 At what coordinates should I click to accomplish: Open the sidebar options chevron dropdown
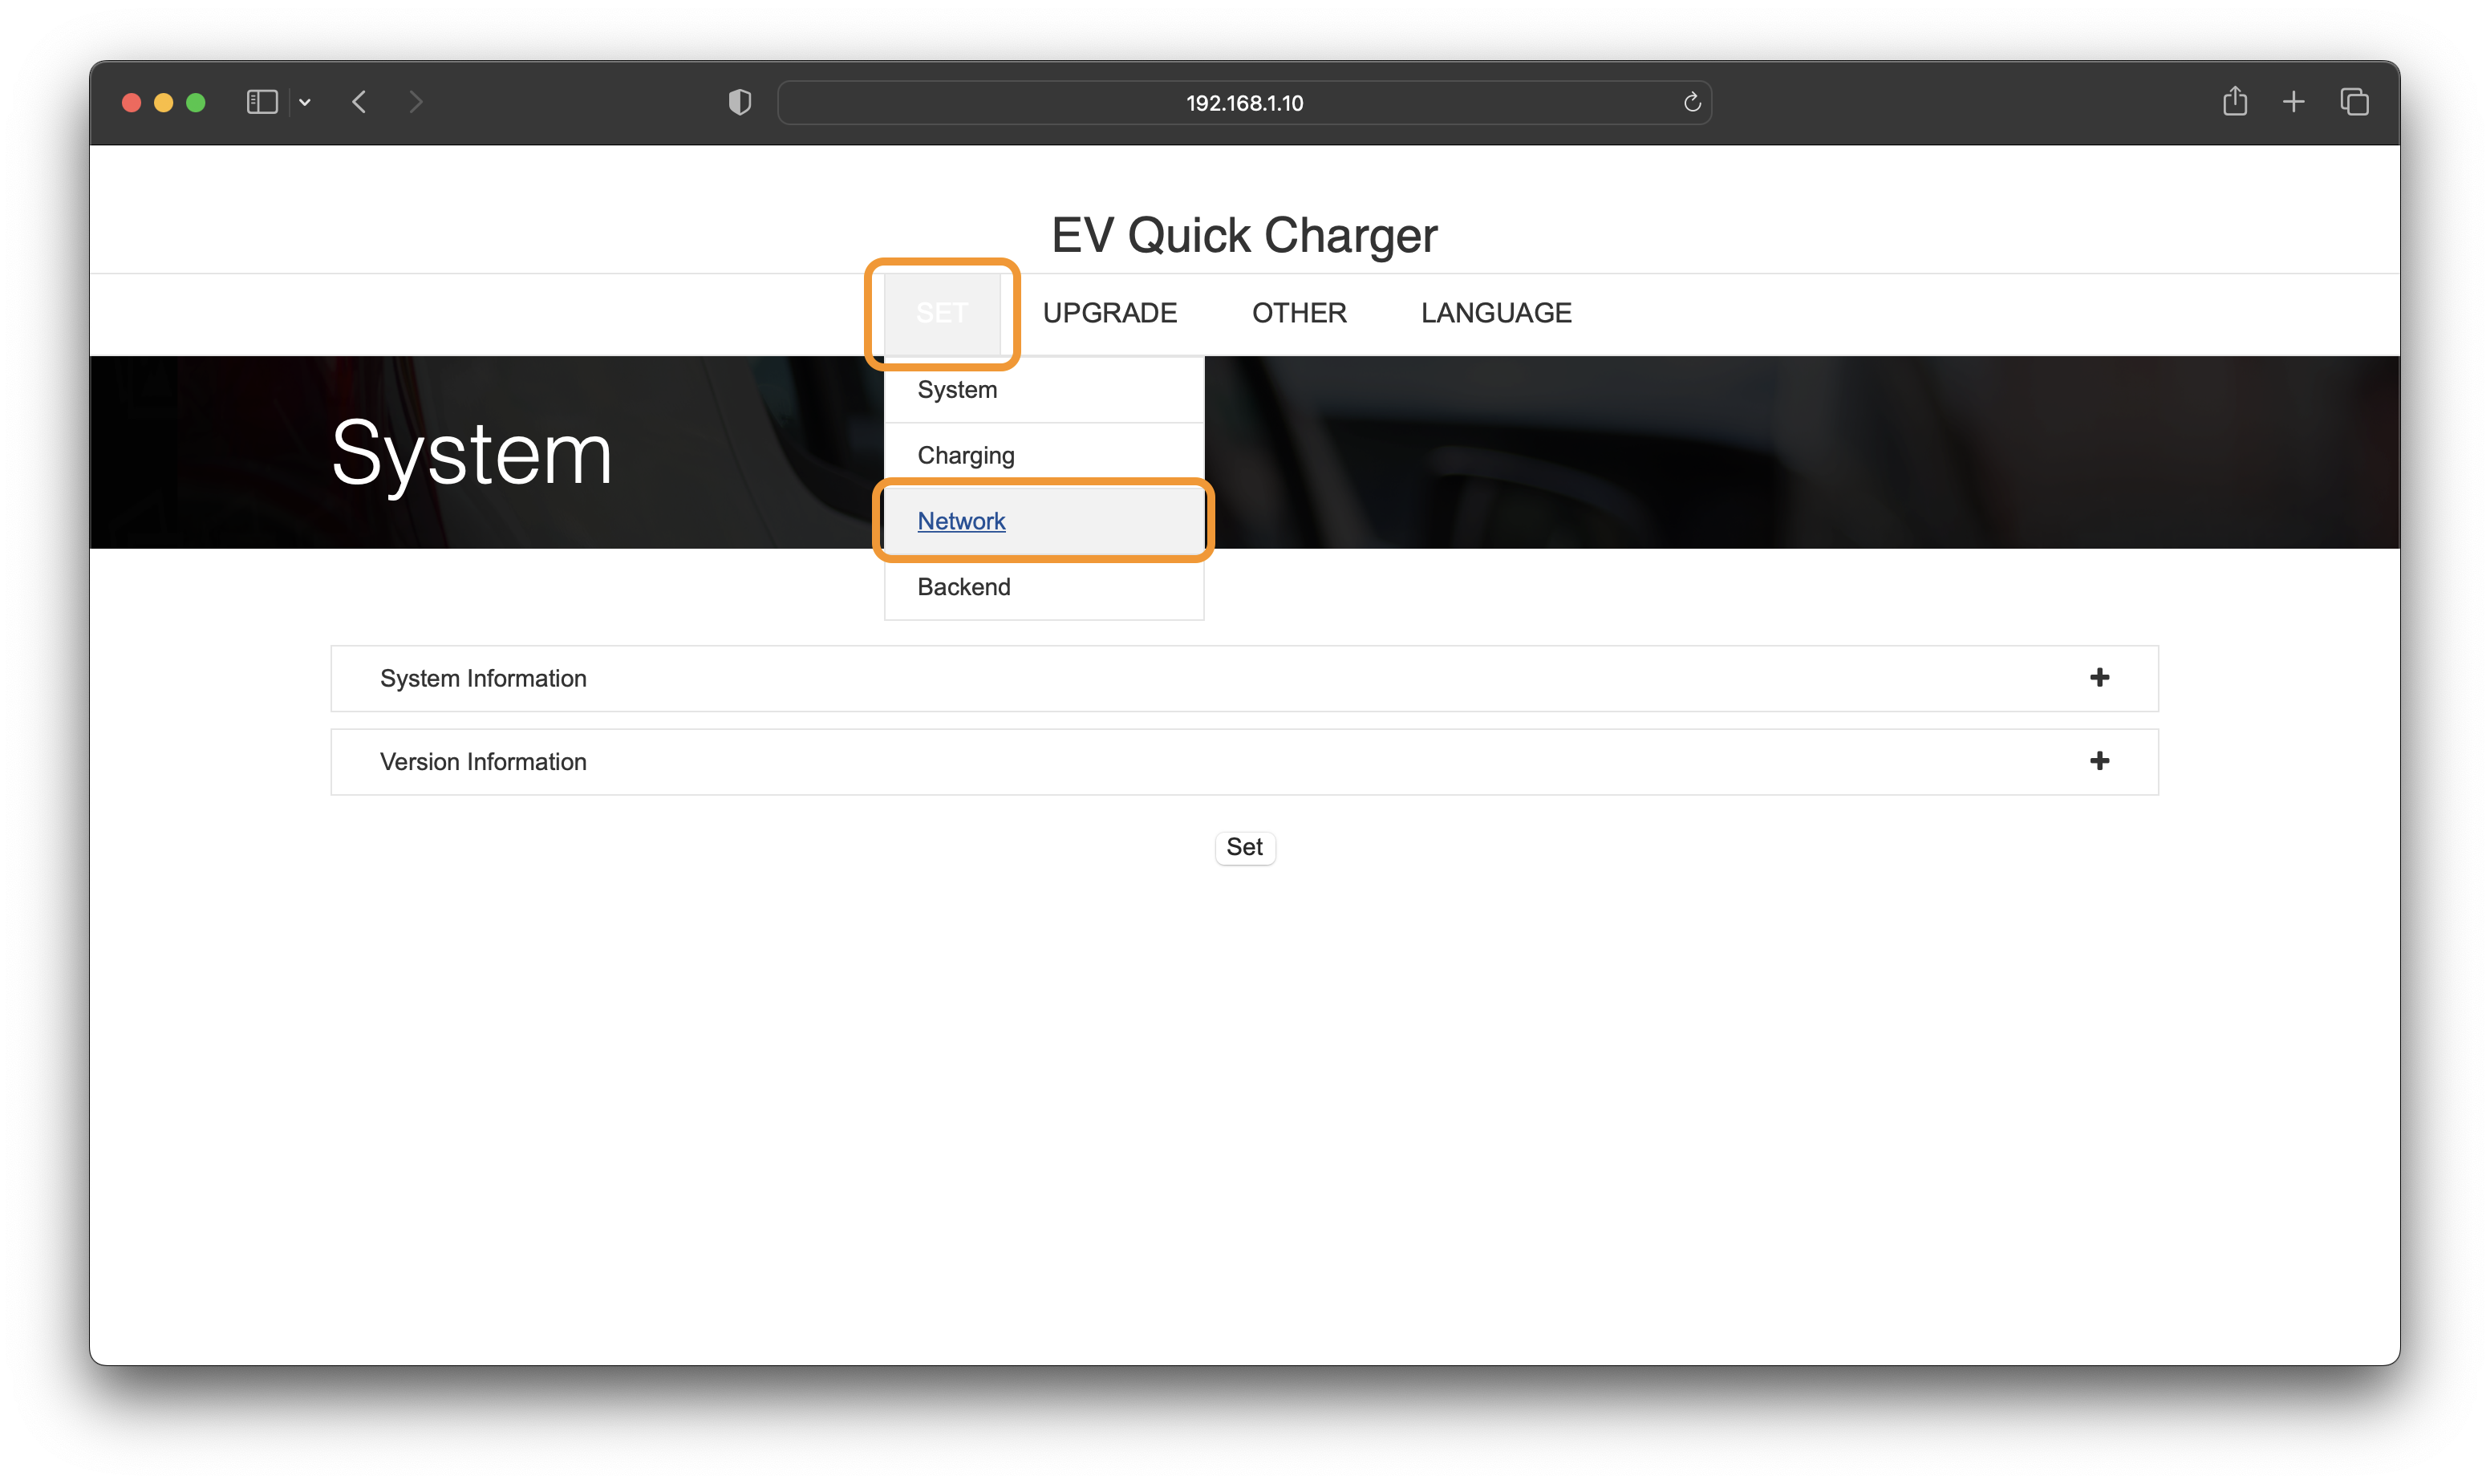click(x=305, y=102)
